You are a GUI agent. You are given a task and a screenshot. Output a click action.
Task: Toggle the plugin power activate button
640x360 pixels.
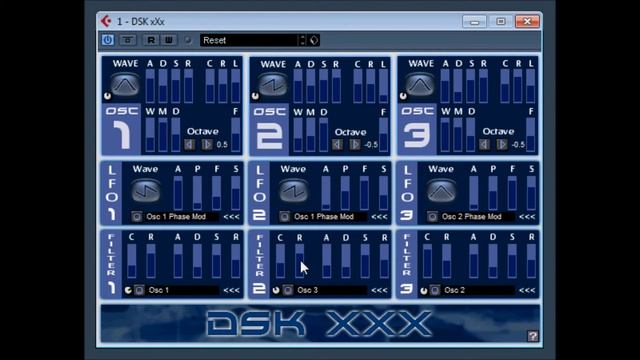point(108,40)
